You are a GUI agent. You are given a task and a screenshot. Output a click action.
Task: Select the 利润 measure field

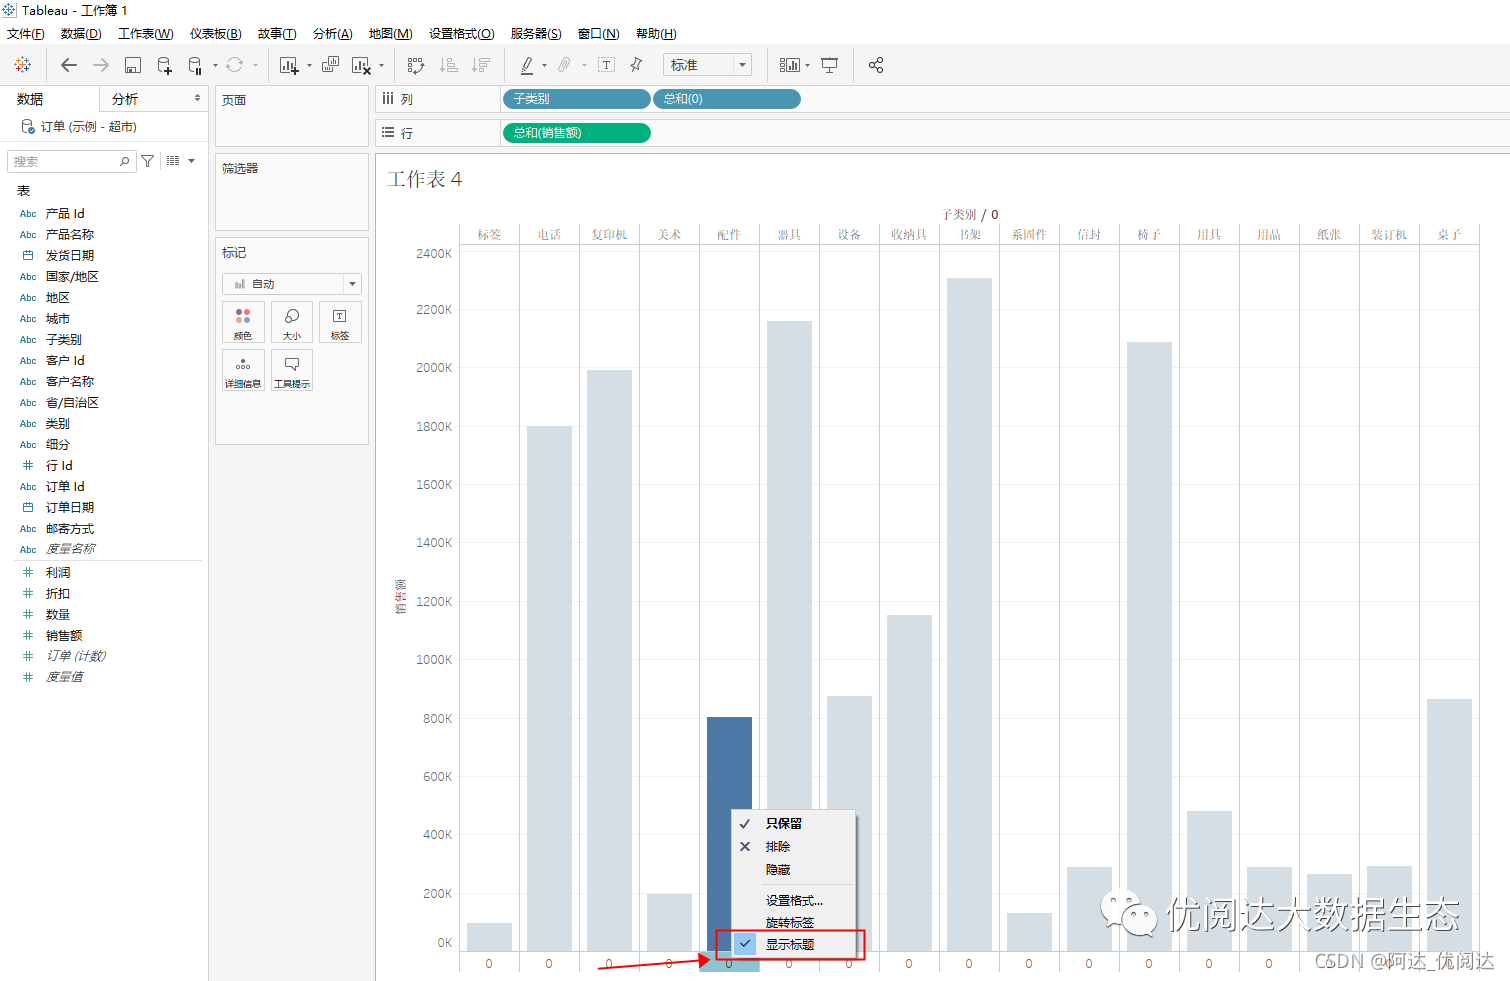(58, 572)
